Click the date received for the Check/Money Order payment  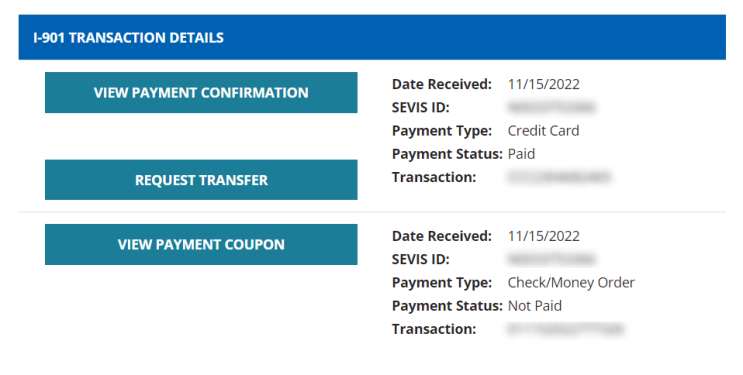tap(544, 236)
